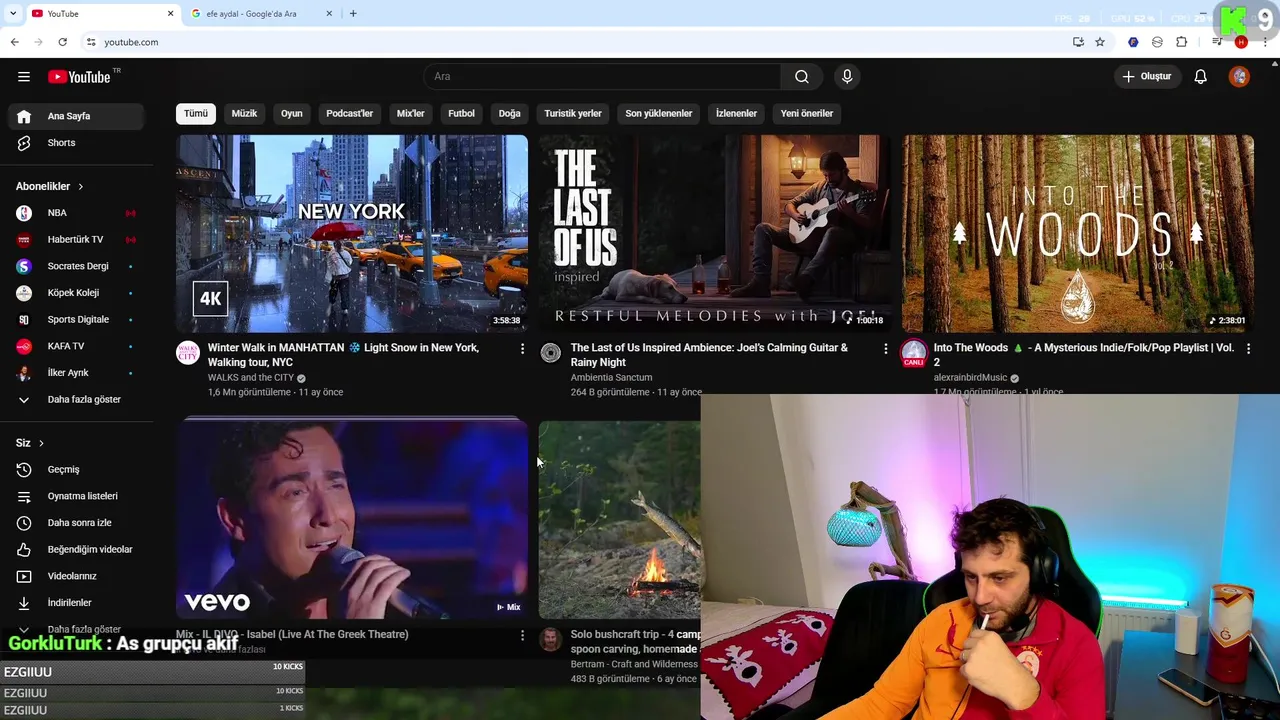This screenshot has height=720, width=1280.
Task: Open İndirilenler in sidebar
Action: (76, 603)
